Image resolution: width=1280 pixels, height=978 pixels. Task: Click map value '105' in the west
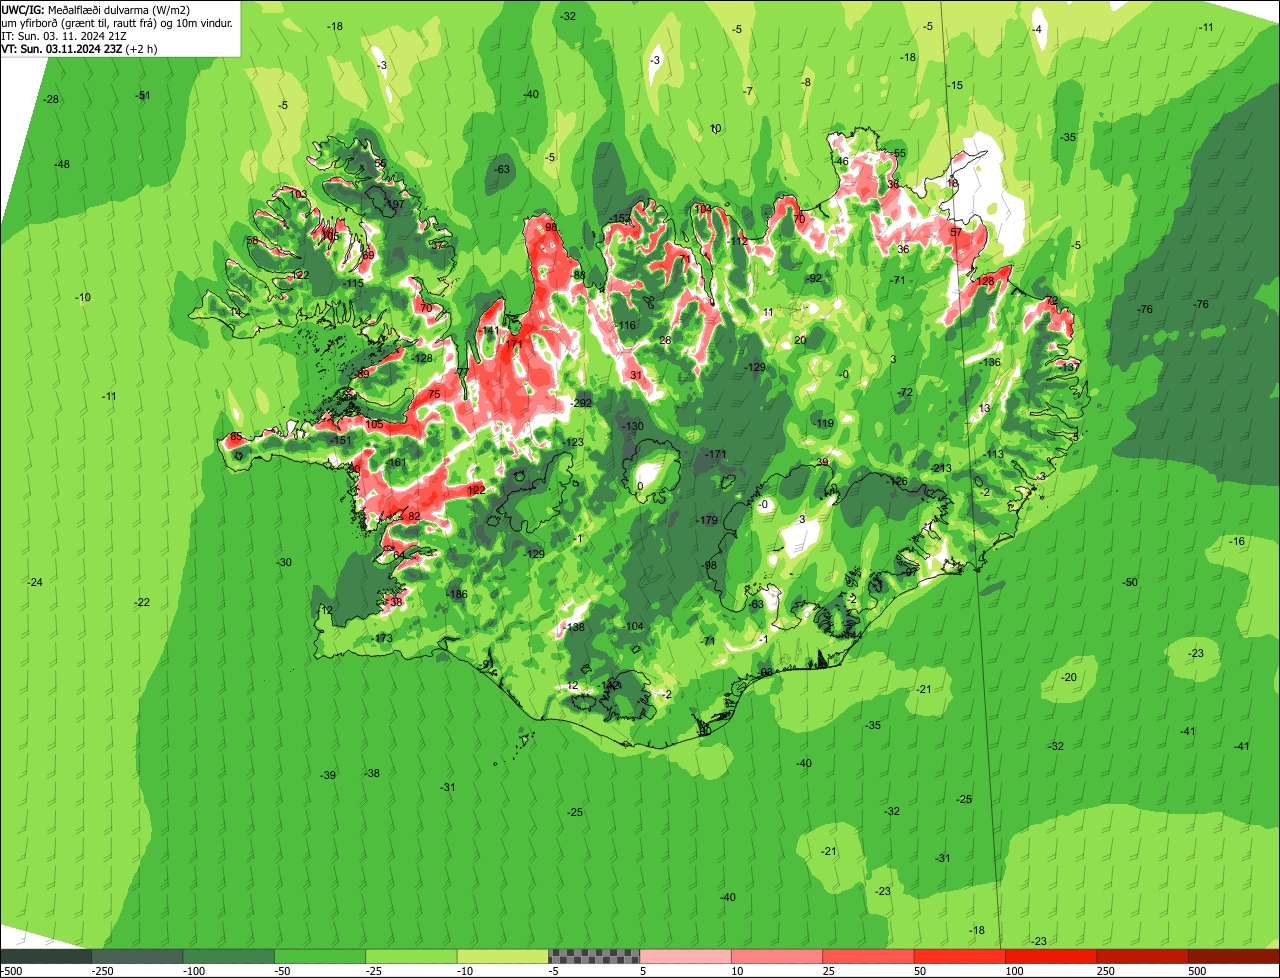point(374,425)
